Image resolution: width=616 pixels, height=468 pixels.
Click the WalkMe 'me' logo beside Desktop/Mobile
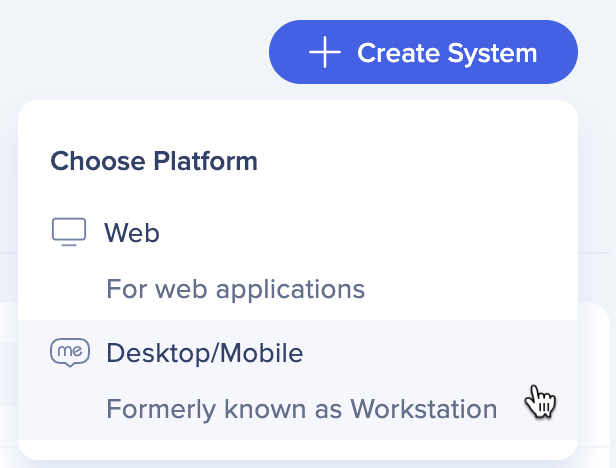tap(70, 352)
